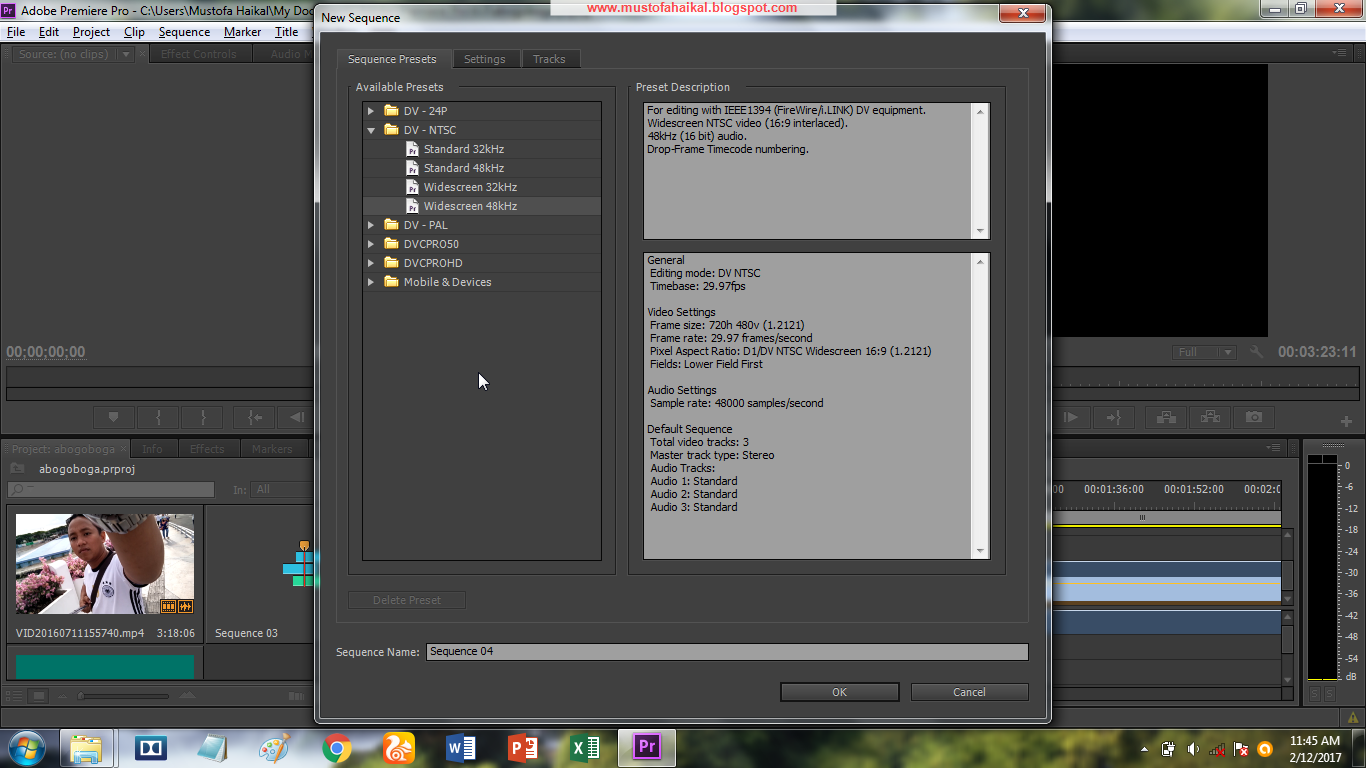This screenshot has width=1366, height=768.
Task: Click the Sequence Name input field
Action: coord(727,652)
